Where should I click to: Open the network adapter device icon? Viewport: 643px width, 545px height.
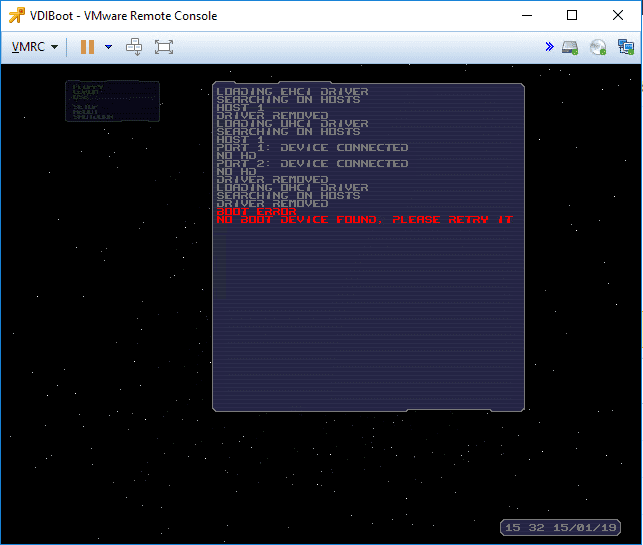click(626, 47)
